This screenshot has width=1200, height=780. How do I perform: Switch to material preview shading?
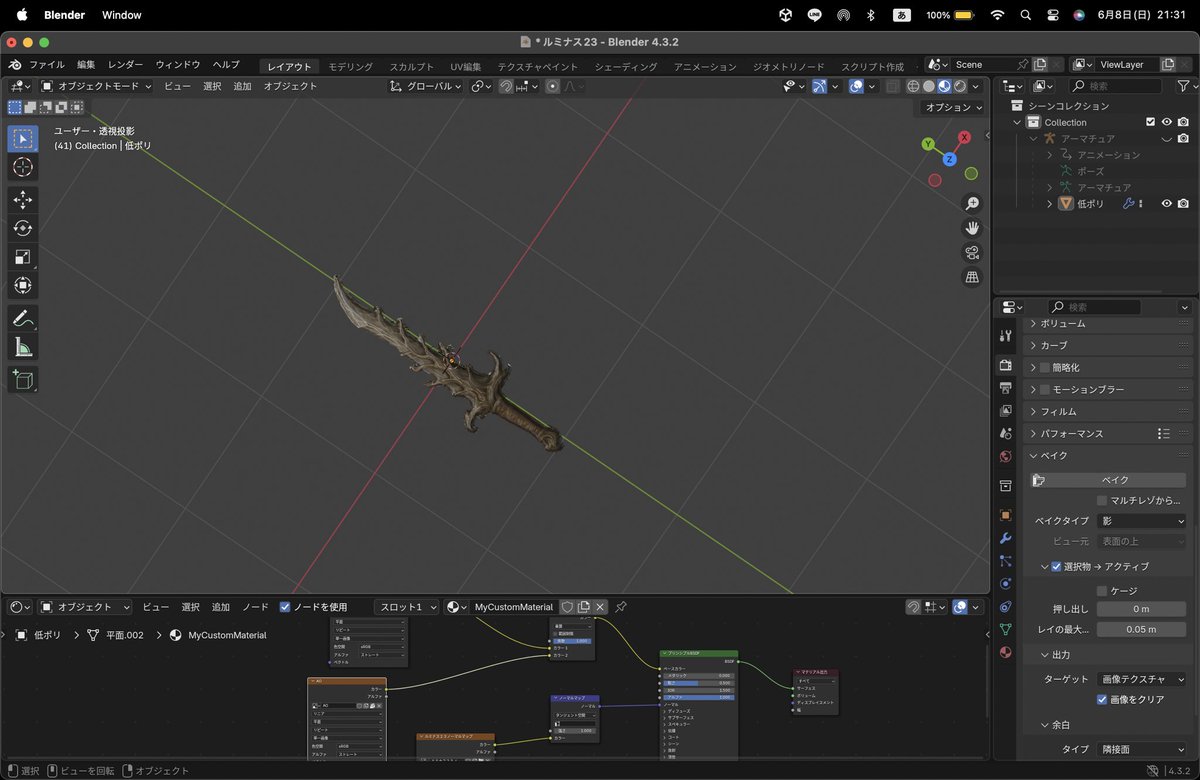[x=945, y=86]
